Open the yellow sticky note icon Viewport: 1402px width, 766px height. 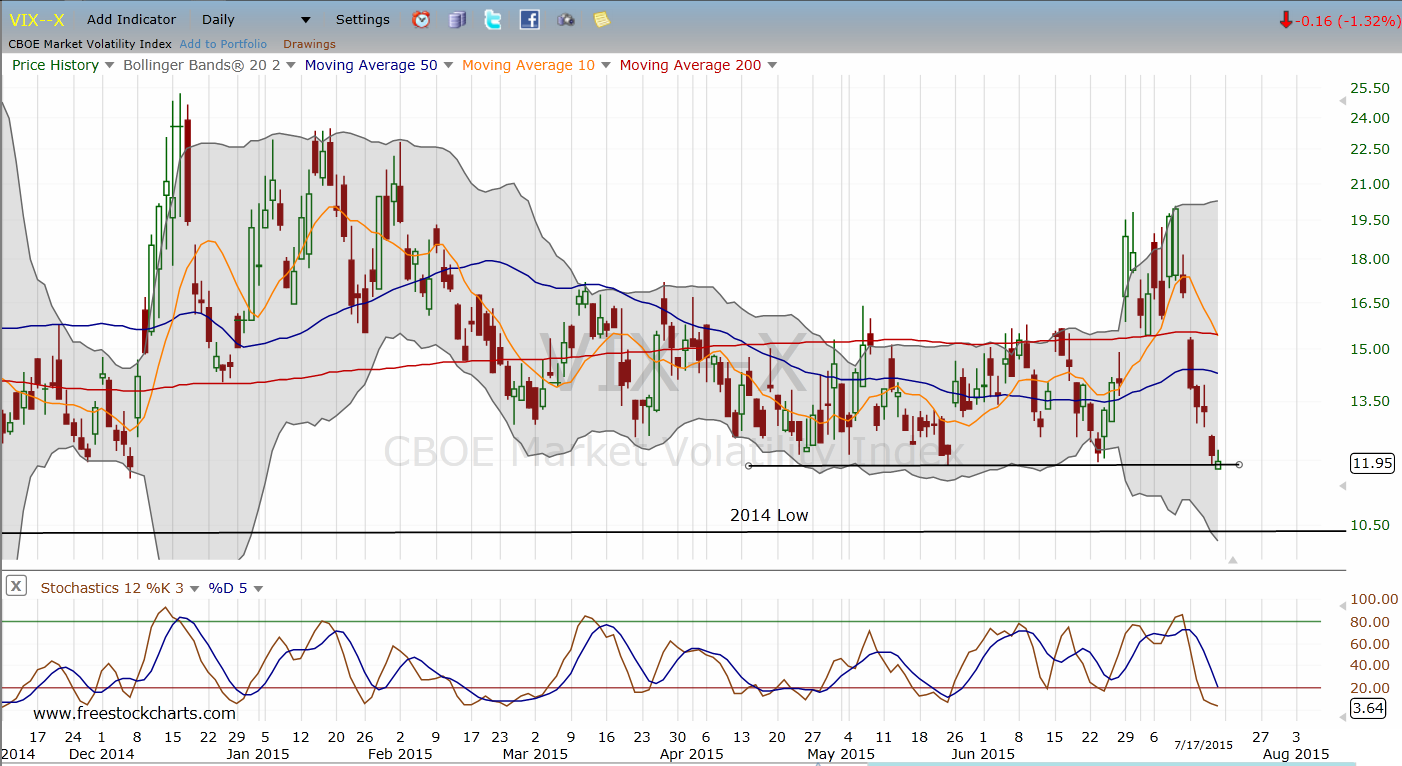pos(601,20)
